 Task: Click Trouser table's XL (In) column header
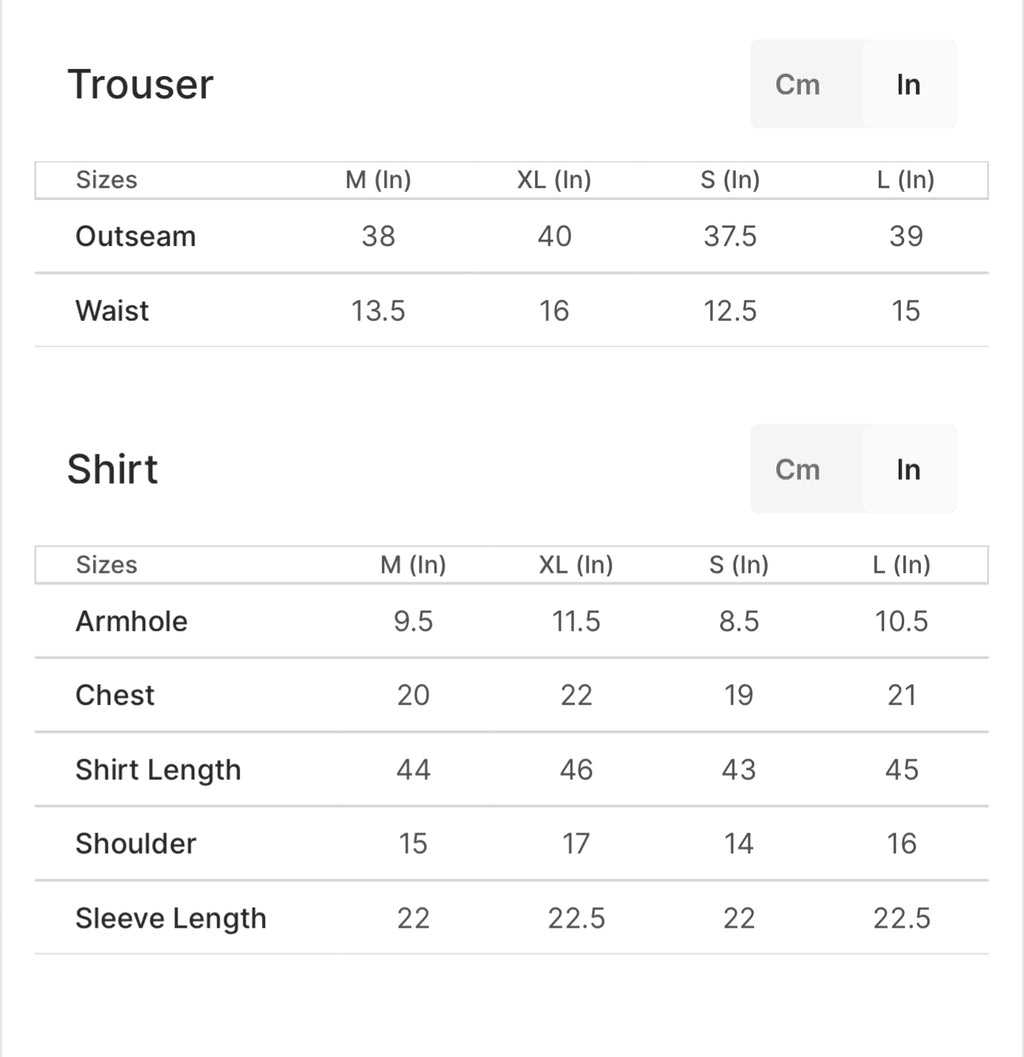tap(554, 180)
